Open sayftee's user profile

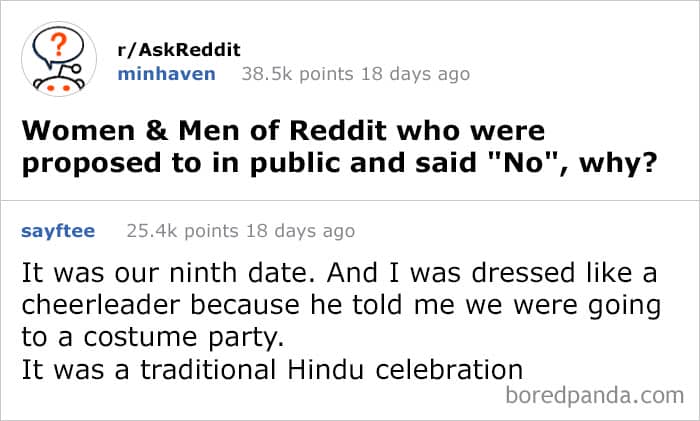(x=58, y=231)
